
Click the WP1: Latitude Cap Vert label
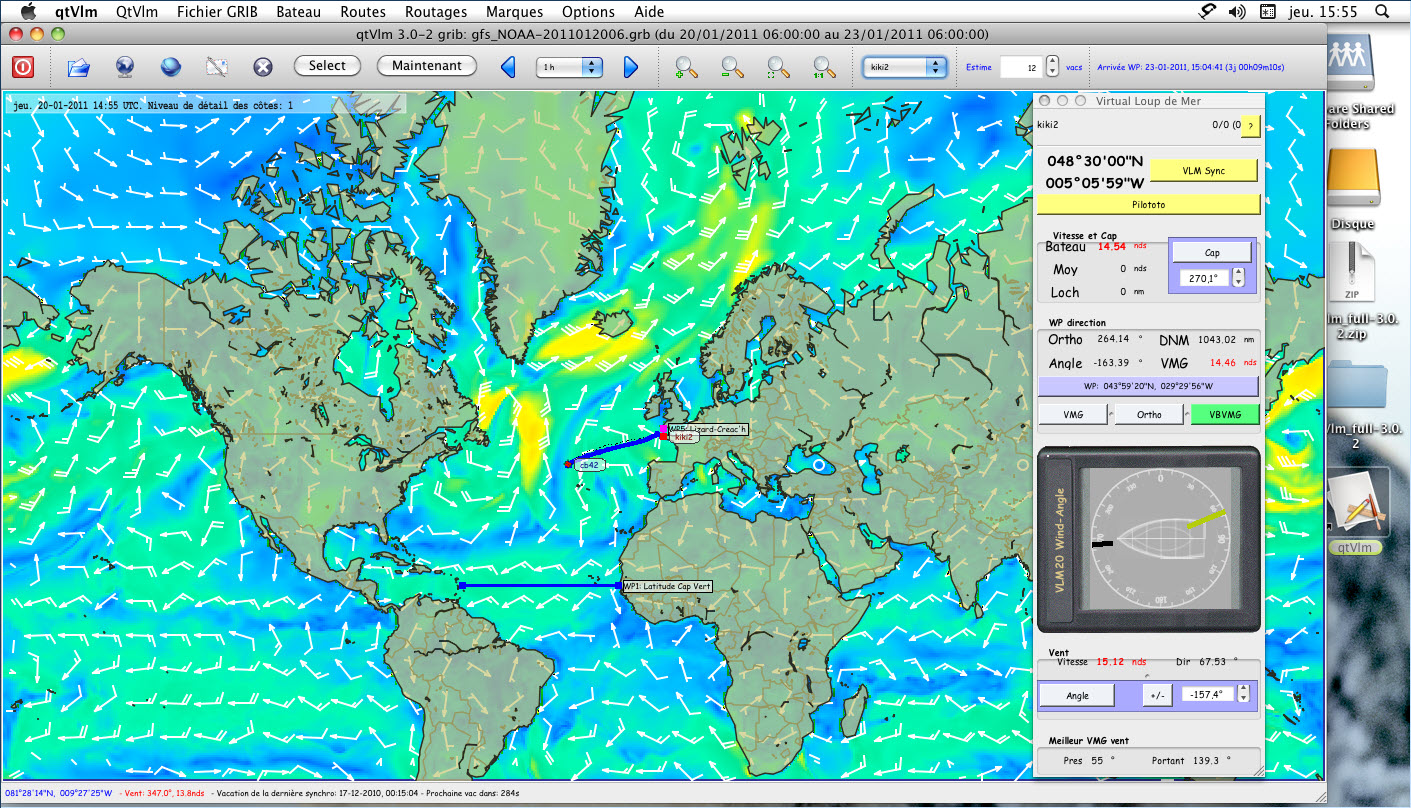(667, 585)
